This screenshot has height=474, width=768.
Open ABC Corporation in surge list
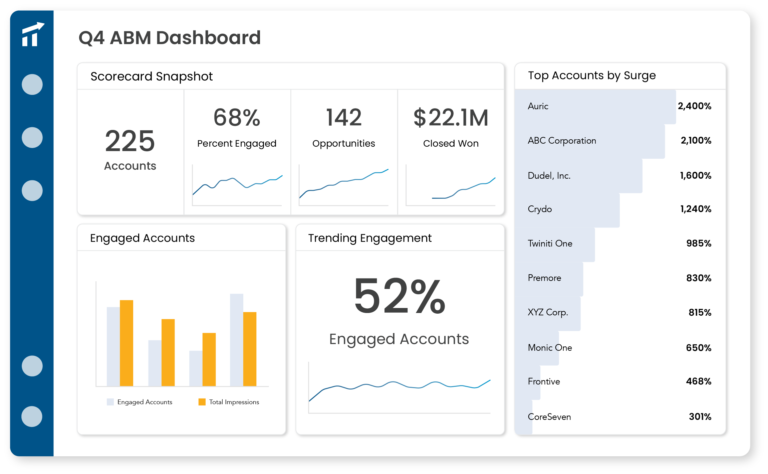(x=620, y=141)
